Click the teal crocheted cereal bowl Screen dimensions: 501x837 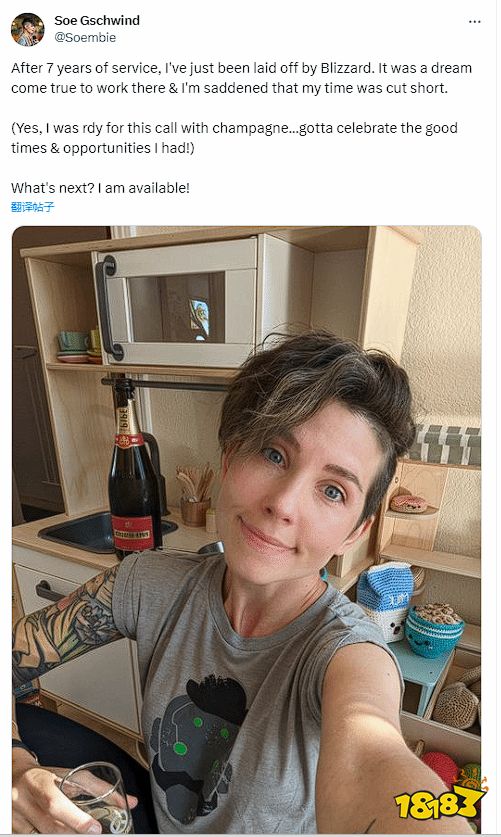(x=434, y=630)
